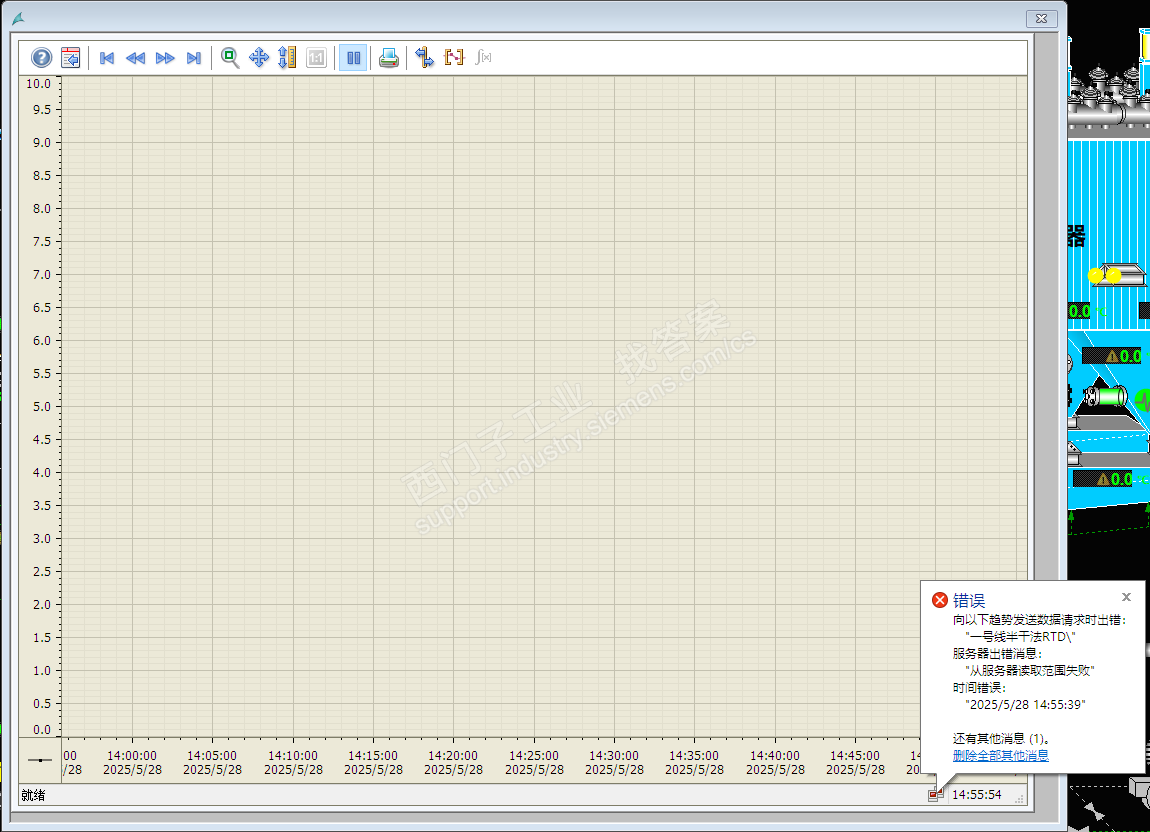
Task: Go to next data record
Action: [165, 58]
